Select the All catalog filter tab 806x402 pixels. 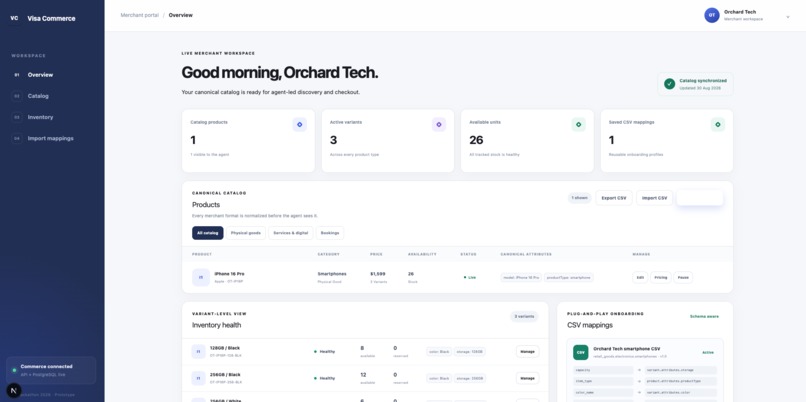tap(208, 233)
